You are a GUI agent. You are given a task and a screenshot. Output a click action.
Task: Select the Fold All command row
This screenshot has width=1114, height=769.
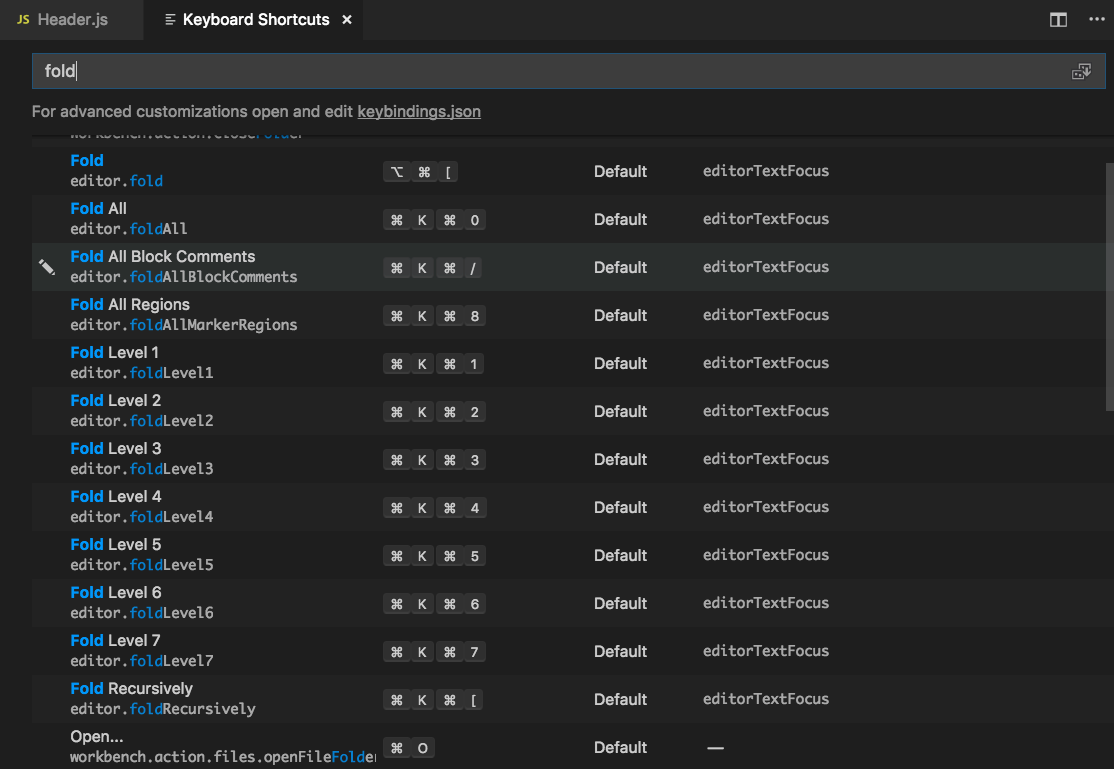(200, 218)
